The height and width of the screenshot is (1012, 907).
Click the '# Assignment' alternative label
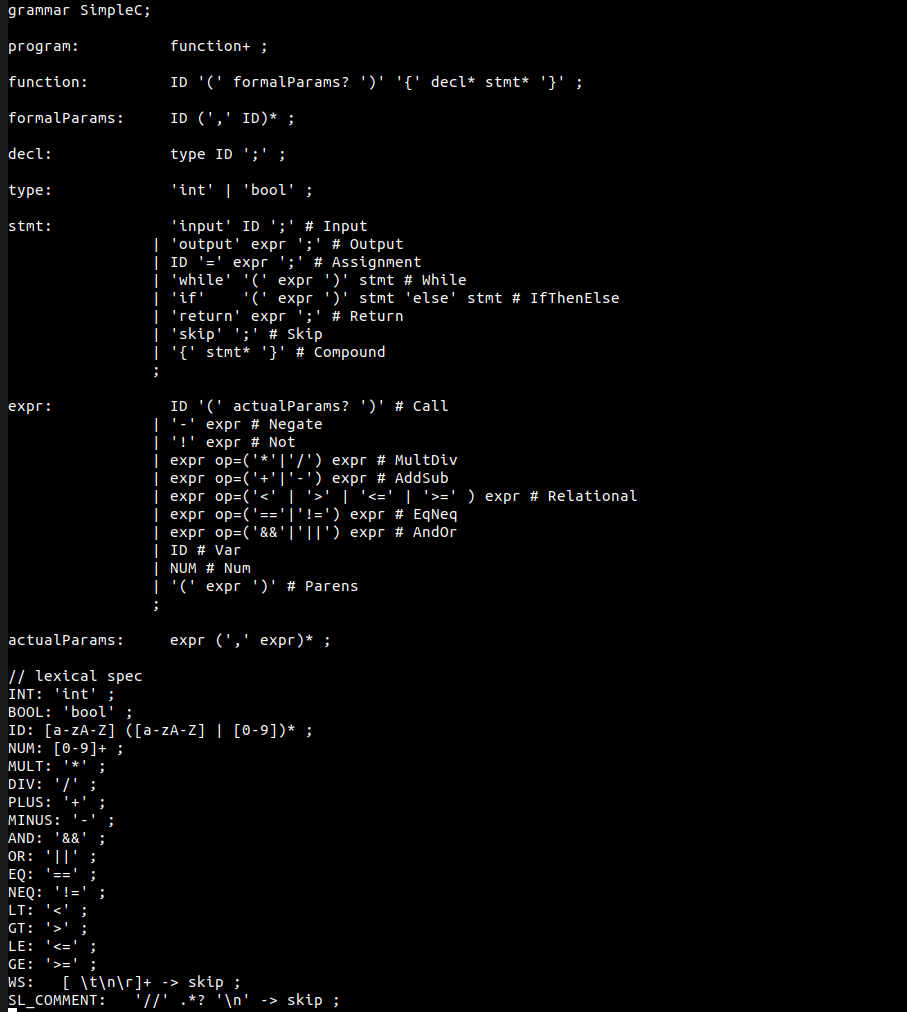point(367,263)
